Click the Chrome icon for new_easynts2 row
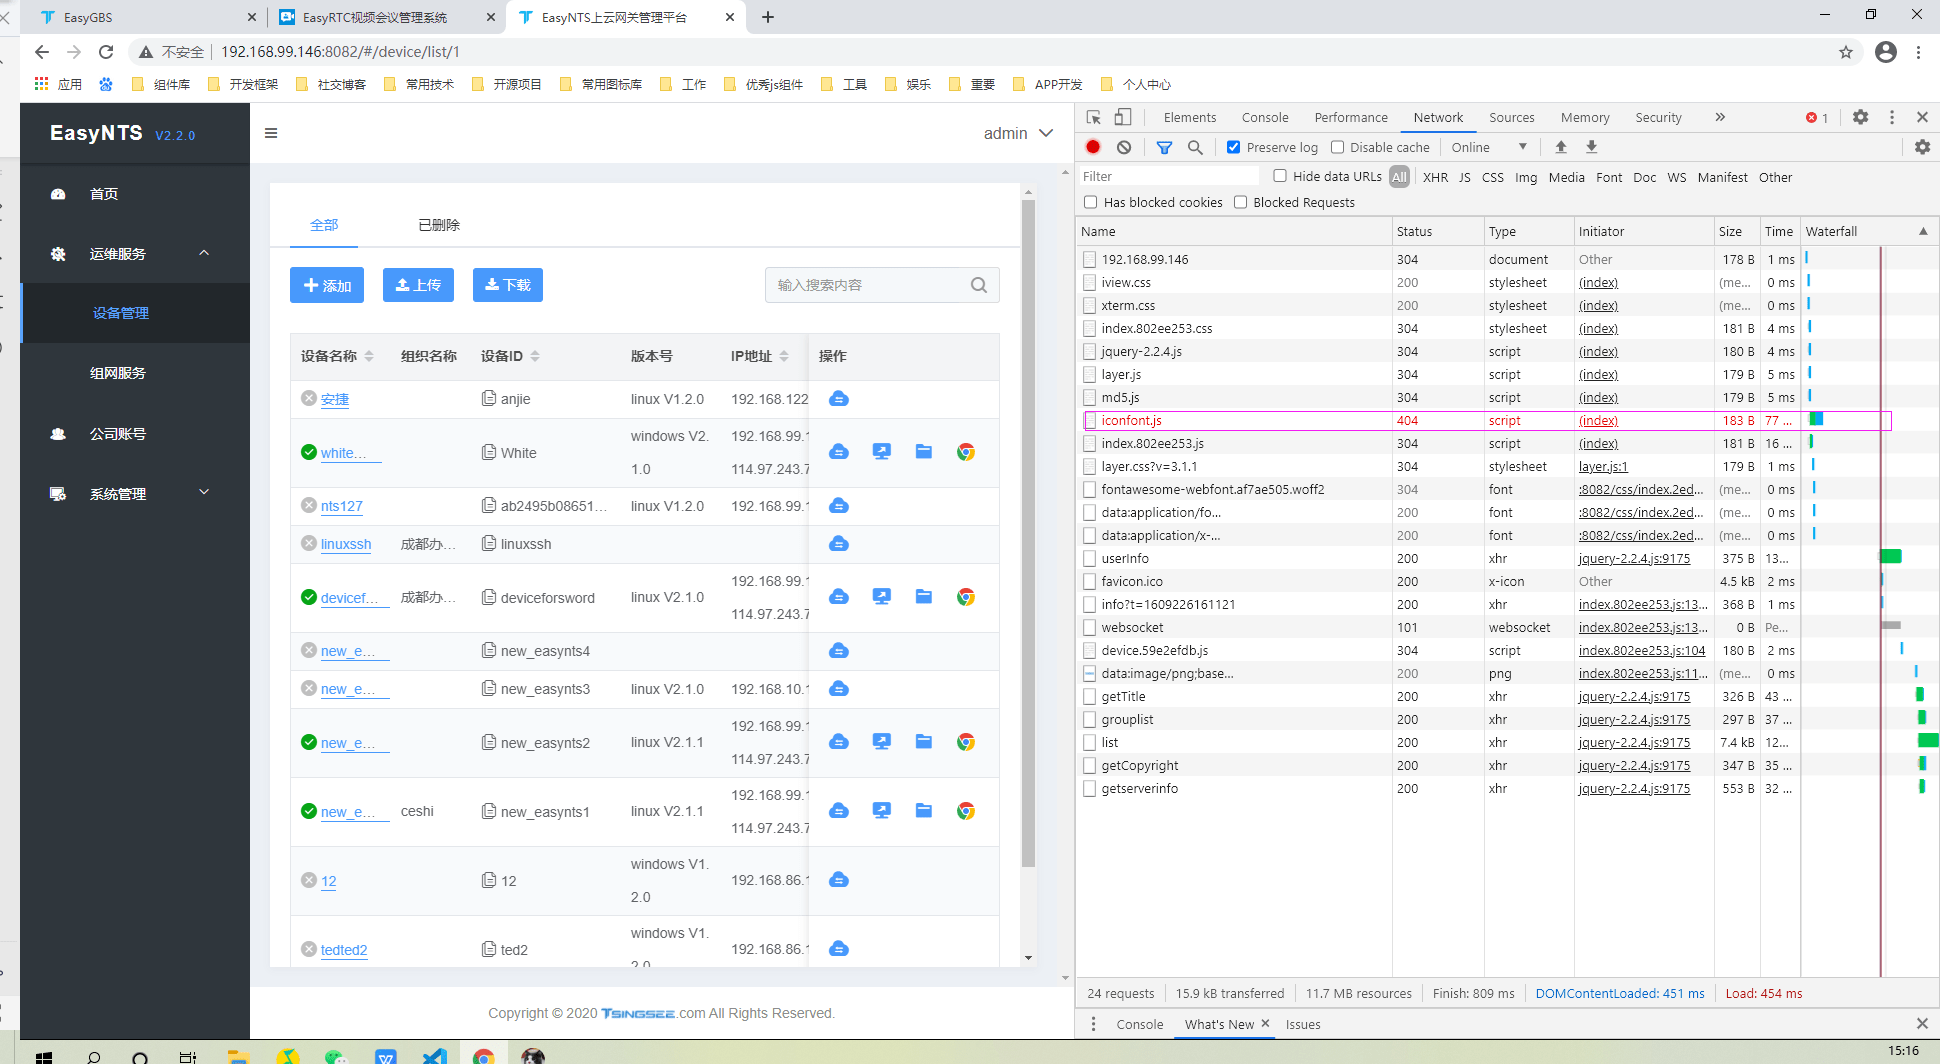The height and width of the screenshot is (1064, 1940). point(966,742)
